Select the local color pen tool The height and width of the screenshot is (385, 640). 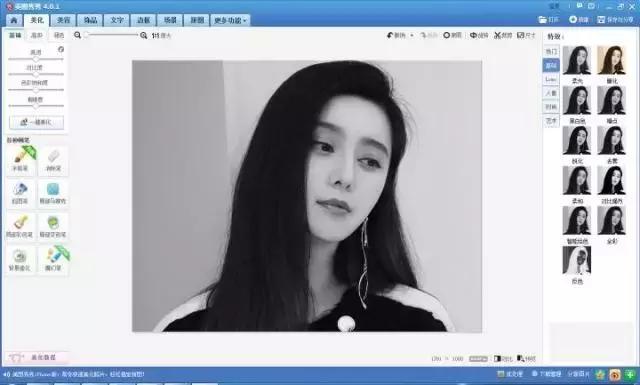(x=20, y=227)
